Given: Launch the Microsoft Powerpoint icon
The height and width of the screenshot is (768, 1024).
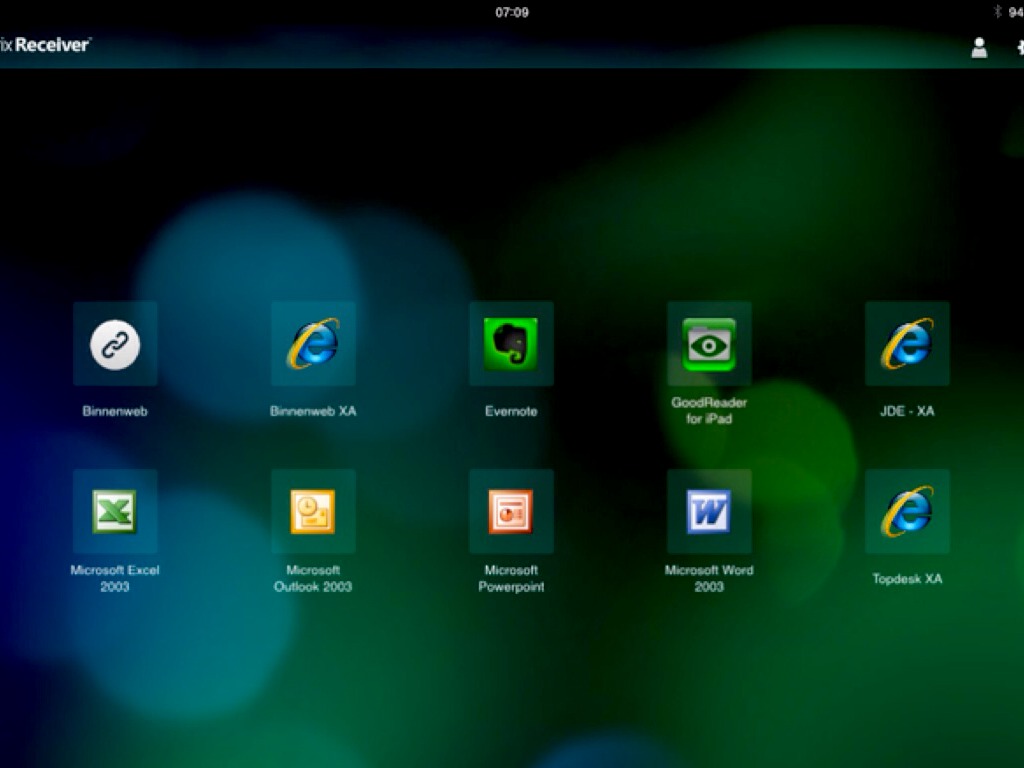Looking at the screenshot, I should pyautogui.click(x=511, y=512).
